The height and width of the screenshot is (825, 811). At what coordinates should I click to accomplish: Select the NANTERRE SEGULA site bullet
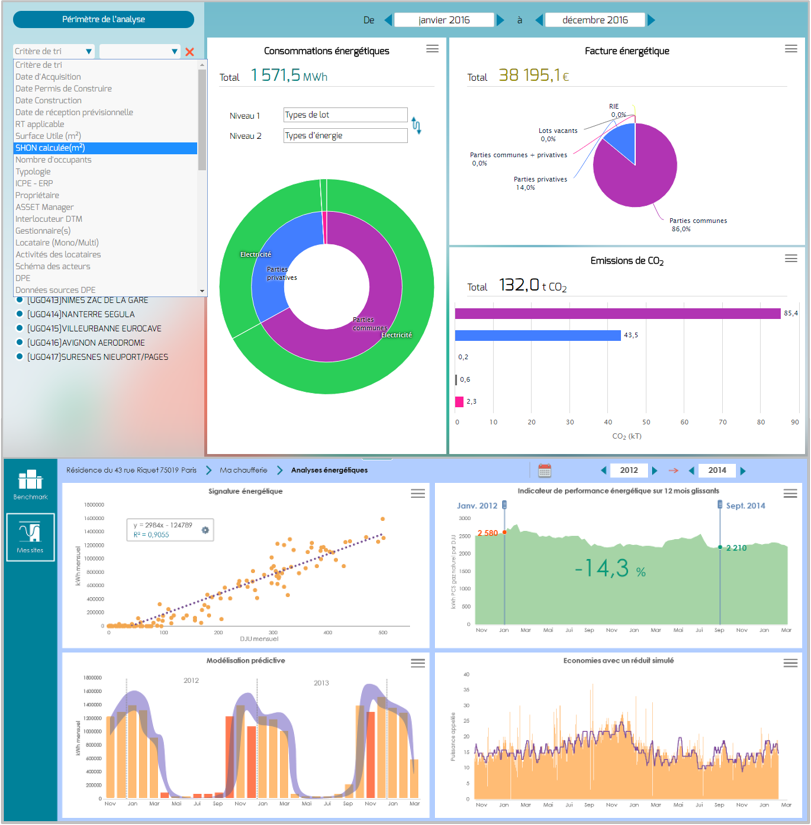tap(20, 314)
